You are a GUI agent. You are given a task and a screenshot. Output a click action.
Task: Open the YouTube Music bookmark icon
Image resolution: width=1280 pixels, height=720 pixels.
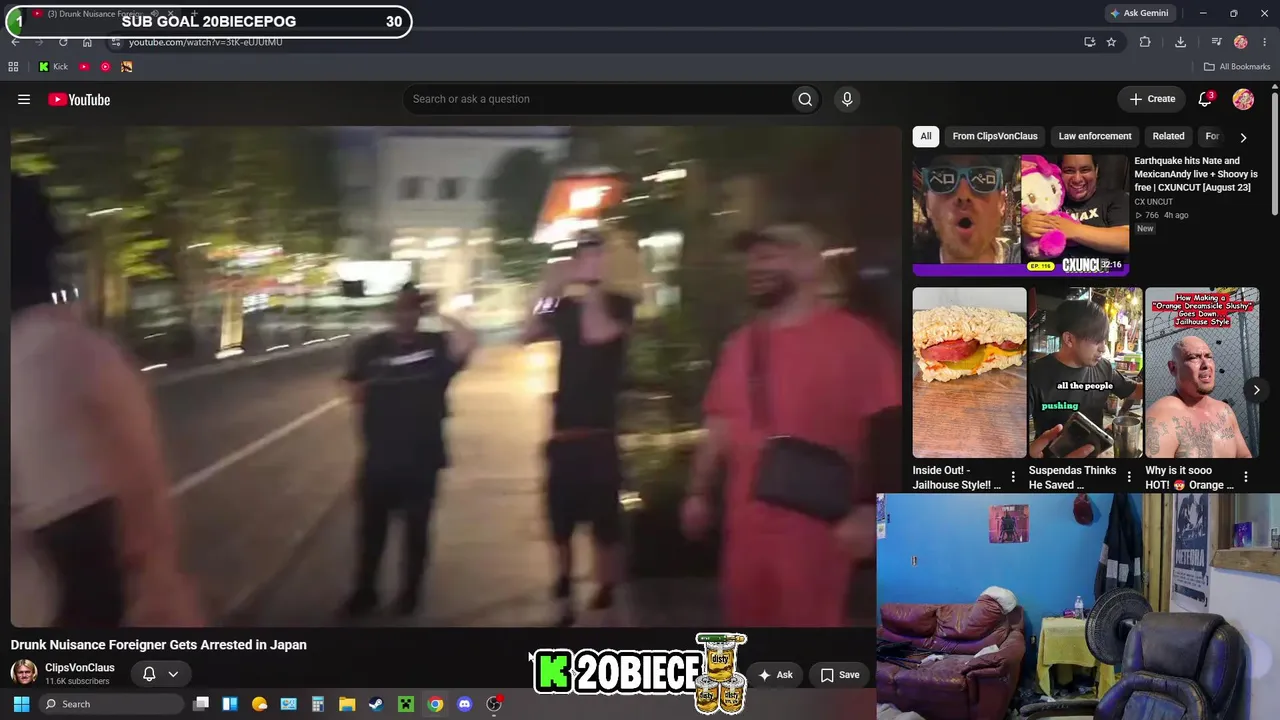[105, 67]
